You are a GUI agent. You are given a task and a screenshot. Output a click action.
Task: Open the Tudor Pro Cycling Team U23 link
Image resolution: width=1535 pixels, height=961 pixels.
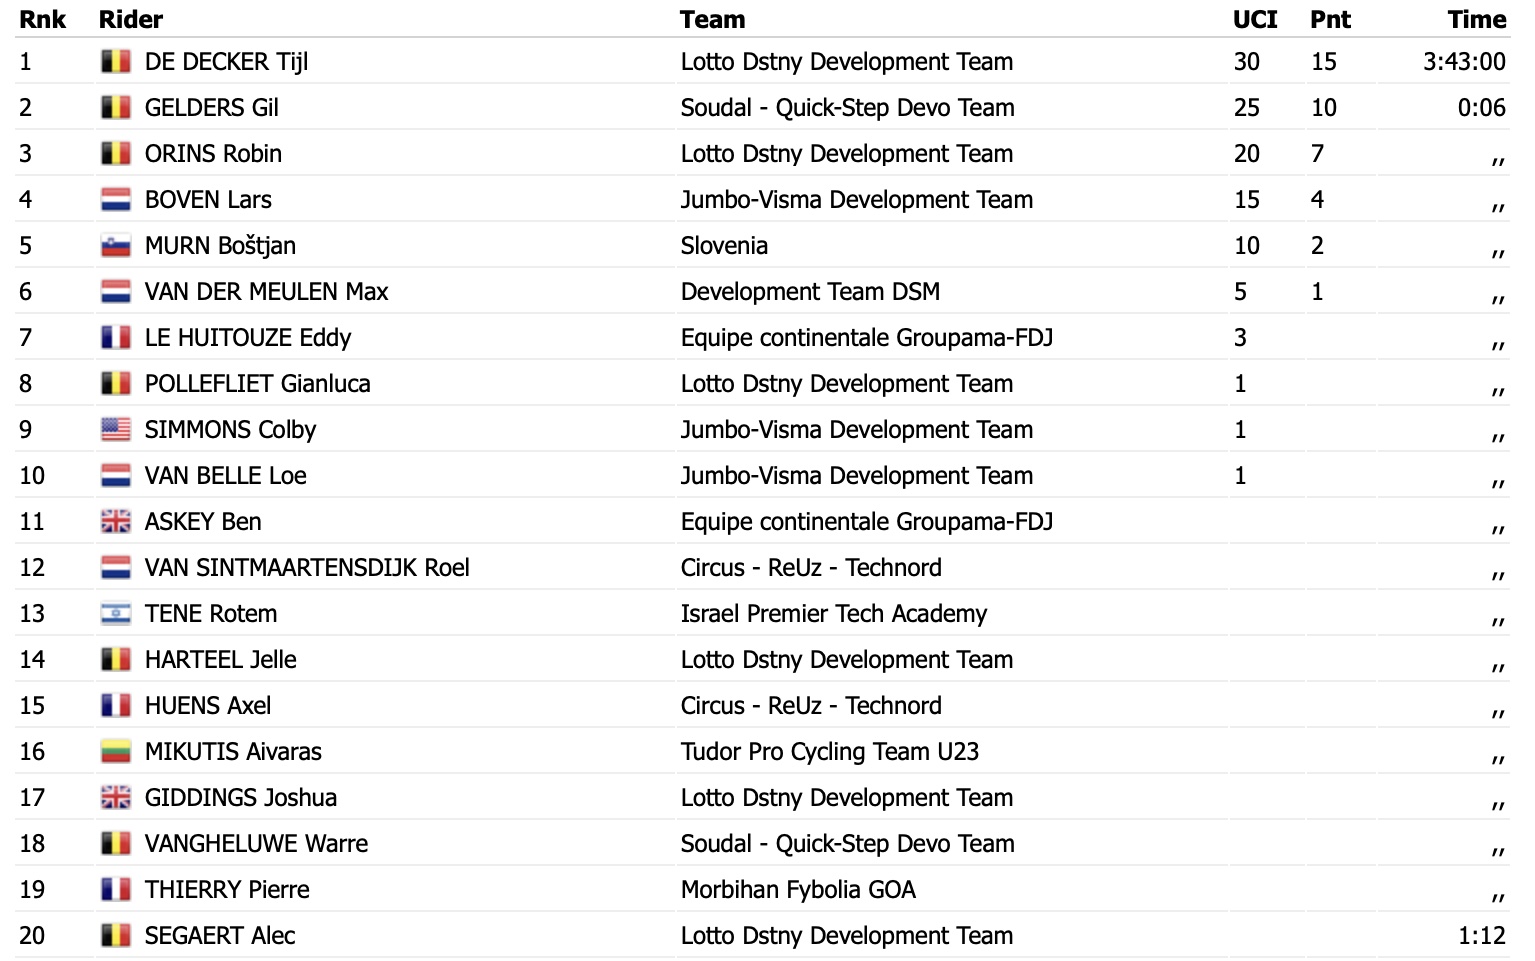(x=829, y=752)
